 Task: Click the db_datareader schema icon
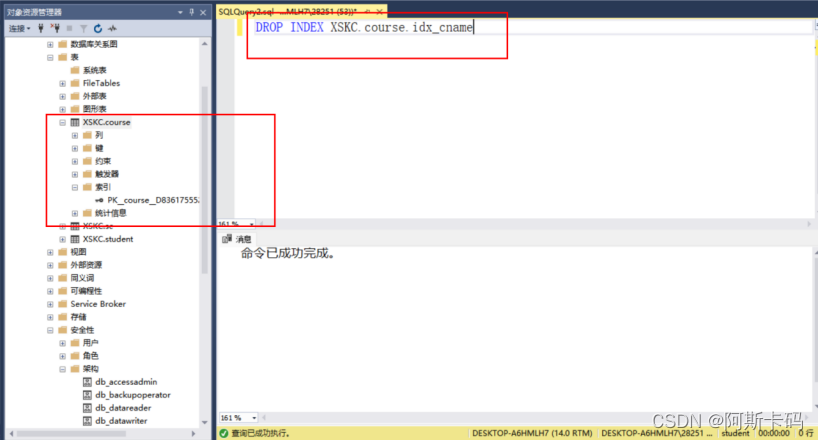click(x=88, y=408)
